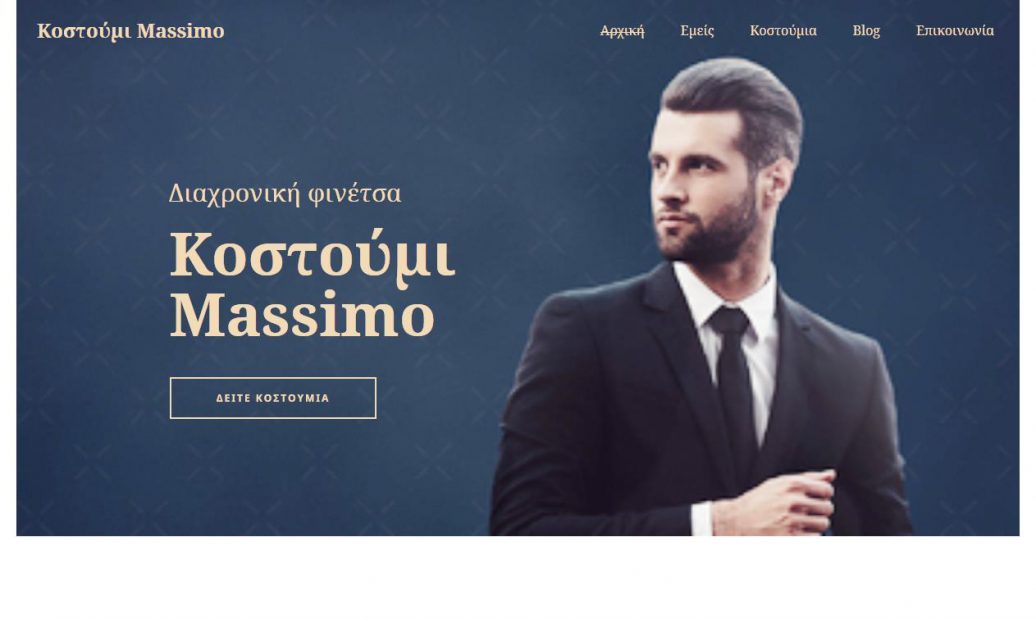Image resolution: width=1036 pixels, height=619 pixels.
Task: Click the ΔΕΙΤΕ ΚΟΣΤΟΥΜΙΑ button
Action: (273, 398)
